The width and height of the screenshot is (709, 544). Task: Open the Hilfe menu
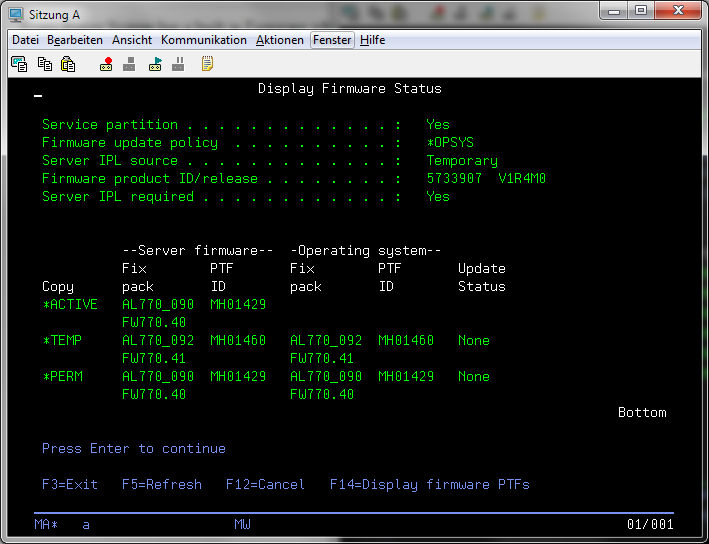(372, 40)
